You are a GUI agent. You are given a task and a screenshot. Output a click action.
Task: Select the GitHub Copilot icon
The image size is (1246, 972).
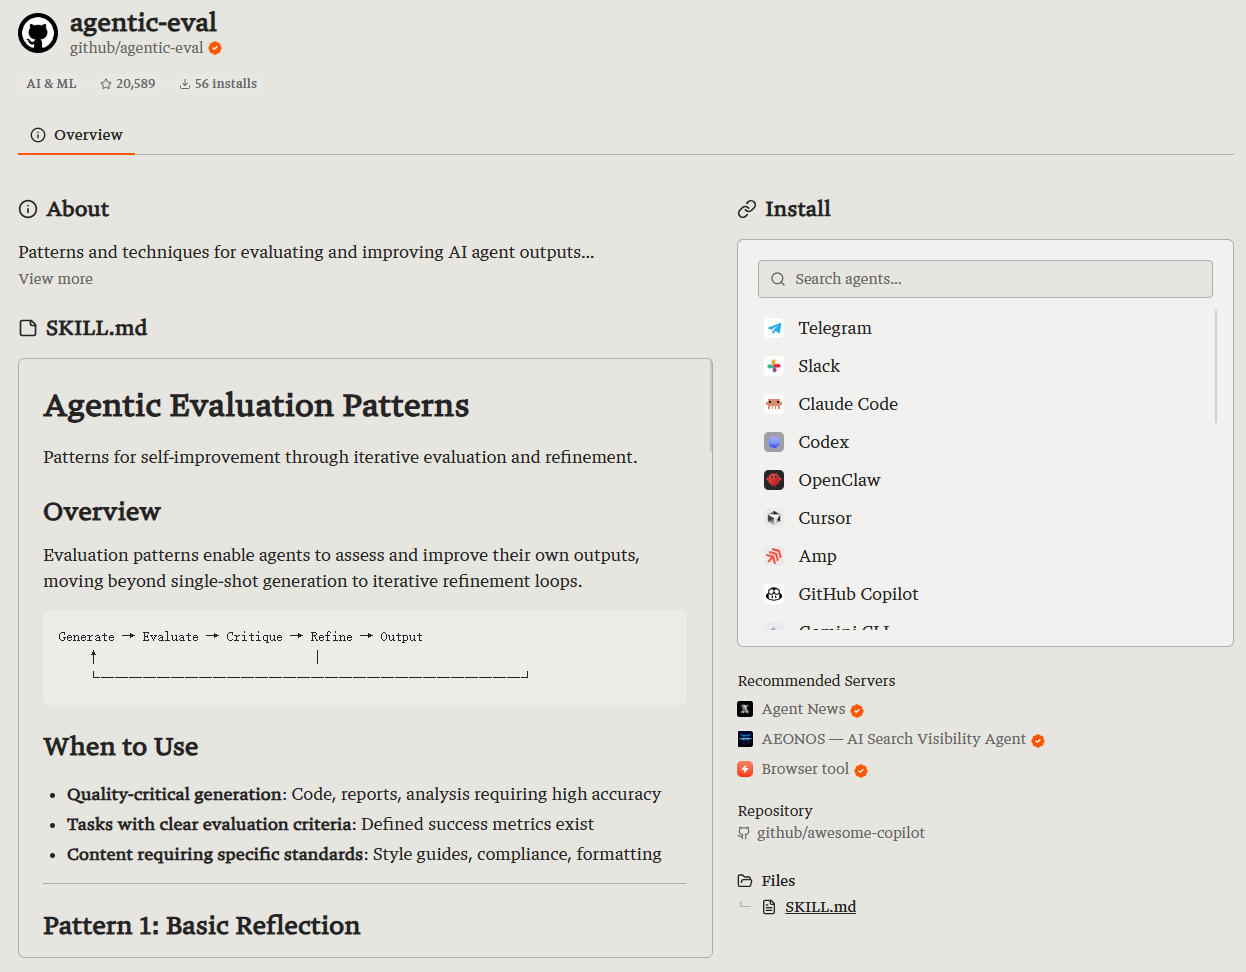[x=774, y=594]
